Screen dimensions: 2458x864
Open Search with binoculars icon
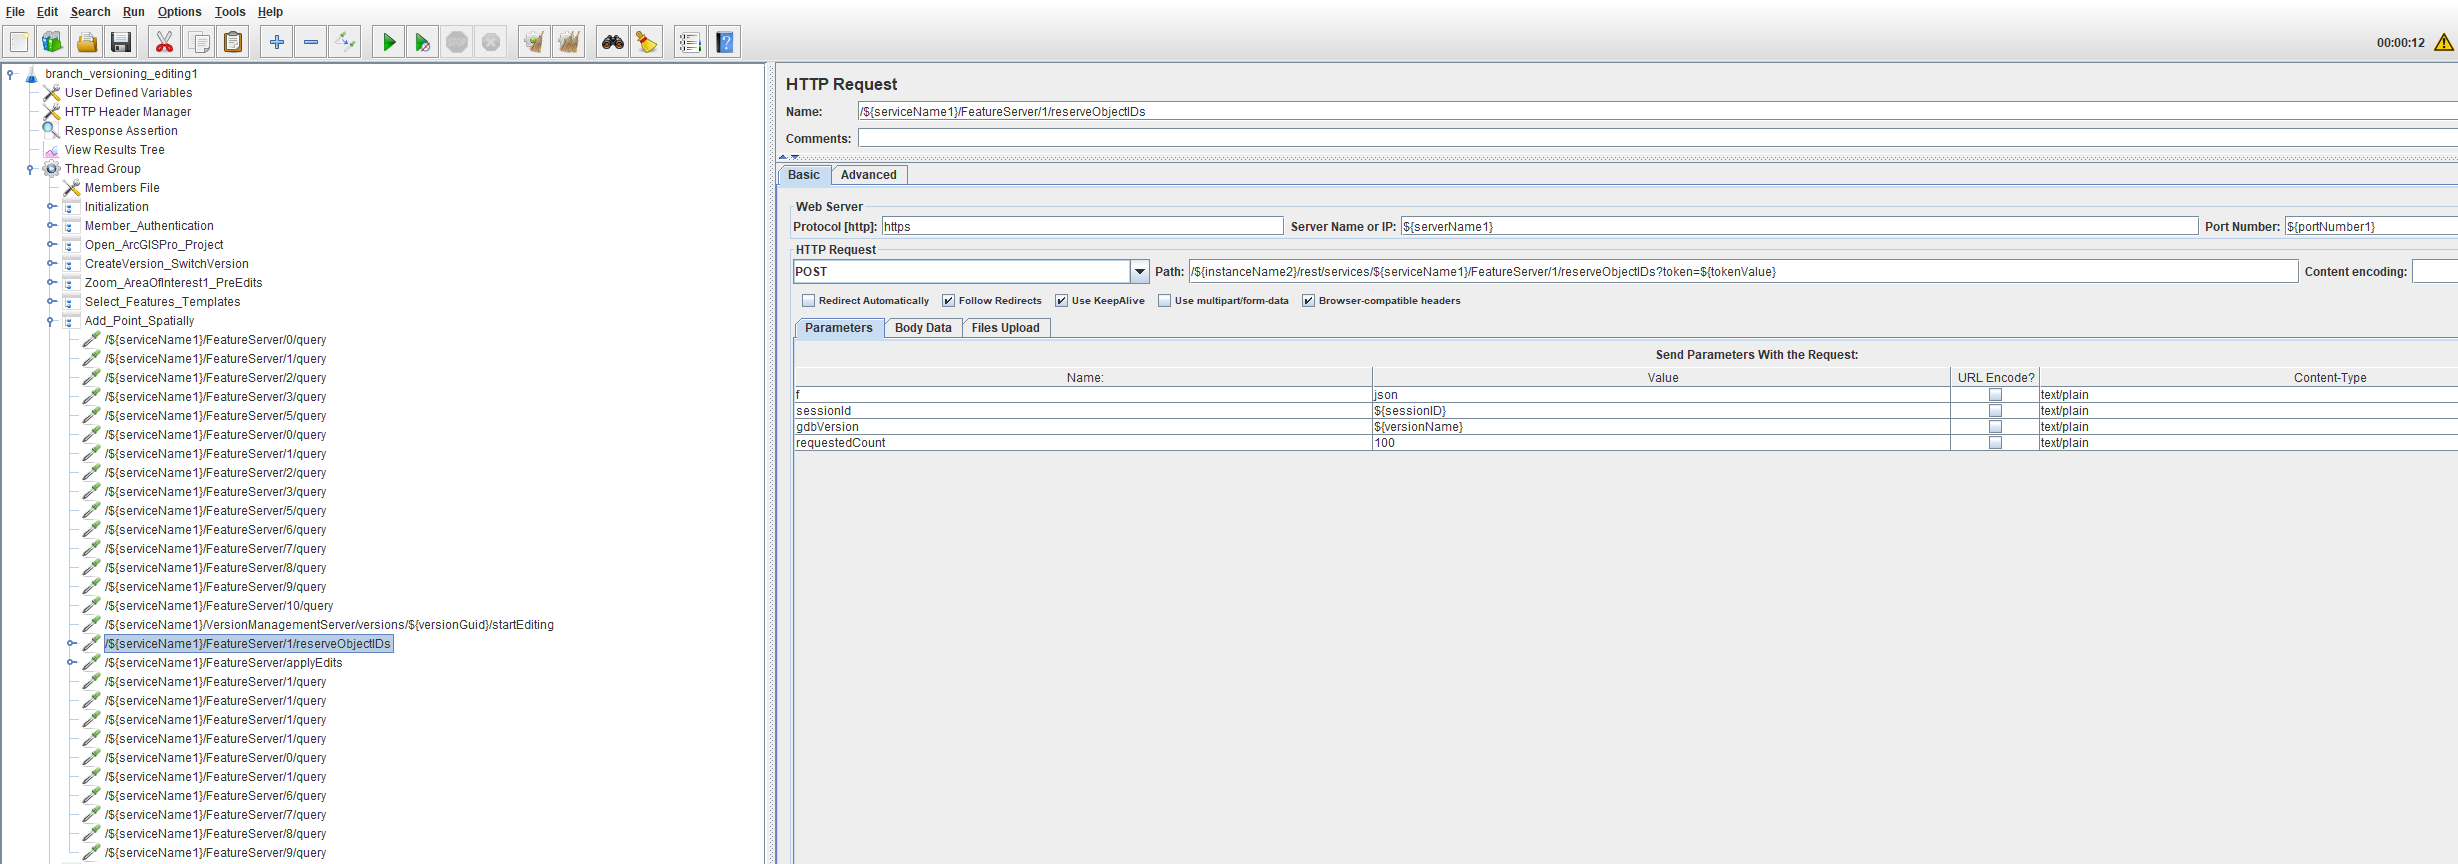point(613,42)
